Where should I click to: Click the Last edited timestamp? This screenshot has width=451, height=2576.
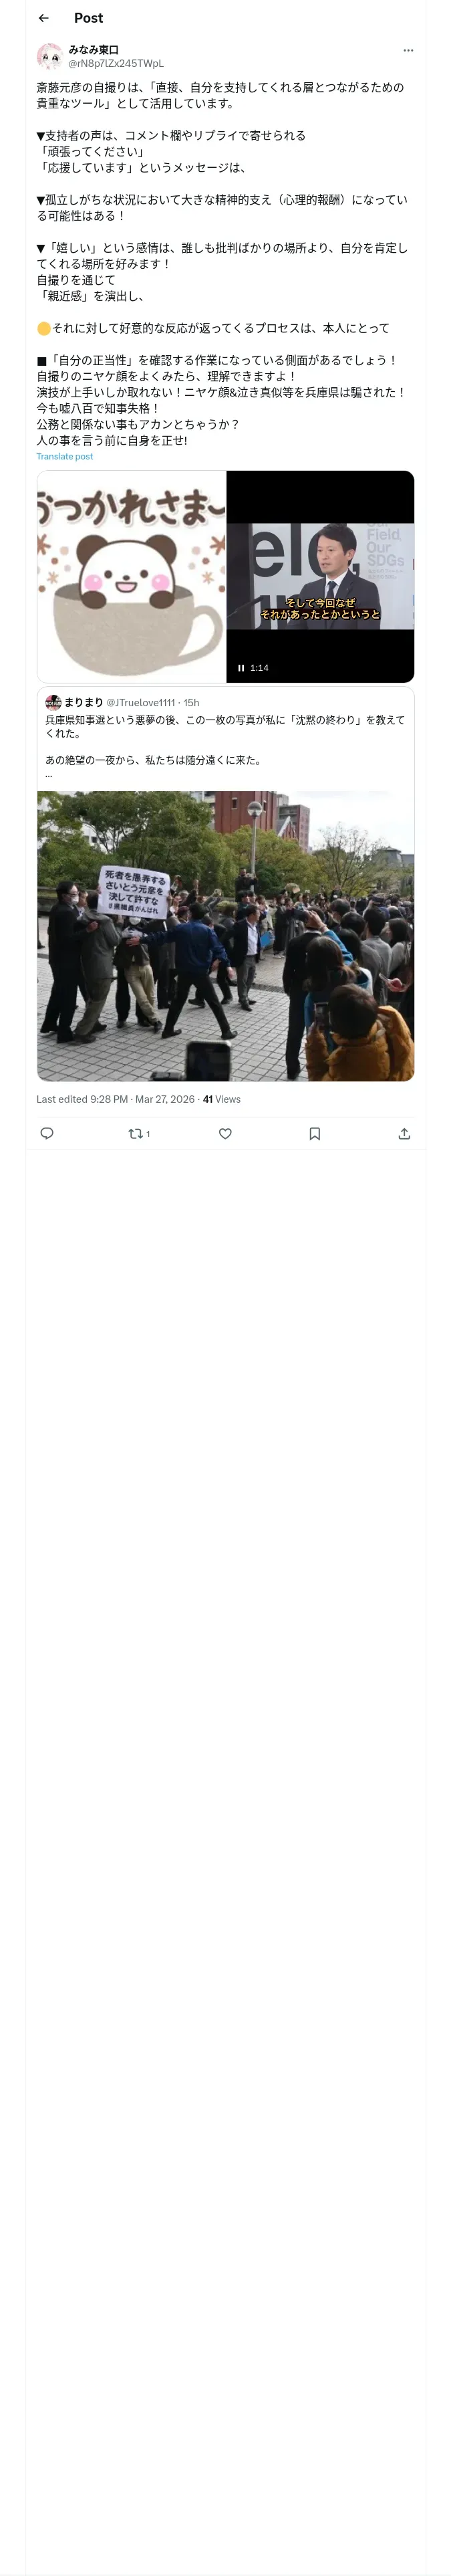[x=115, y=1099]
